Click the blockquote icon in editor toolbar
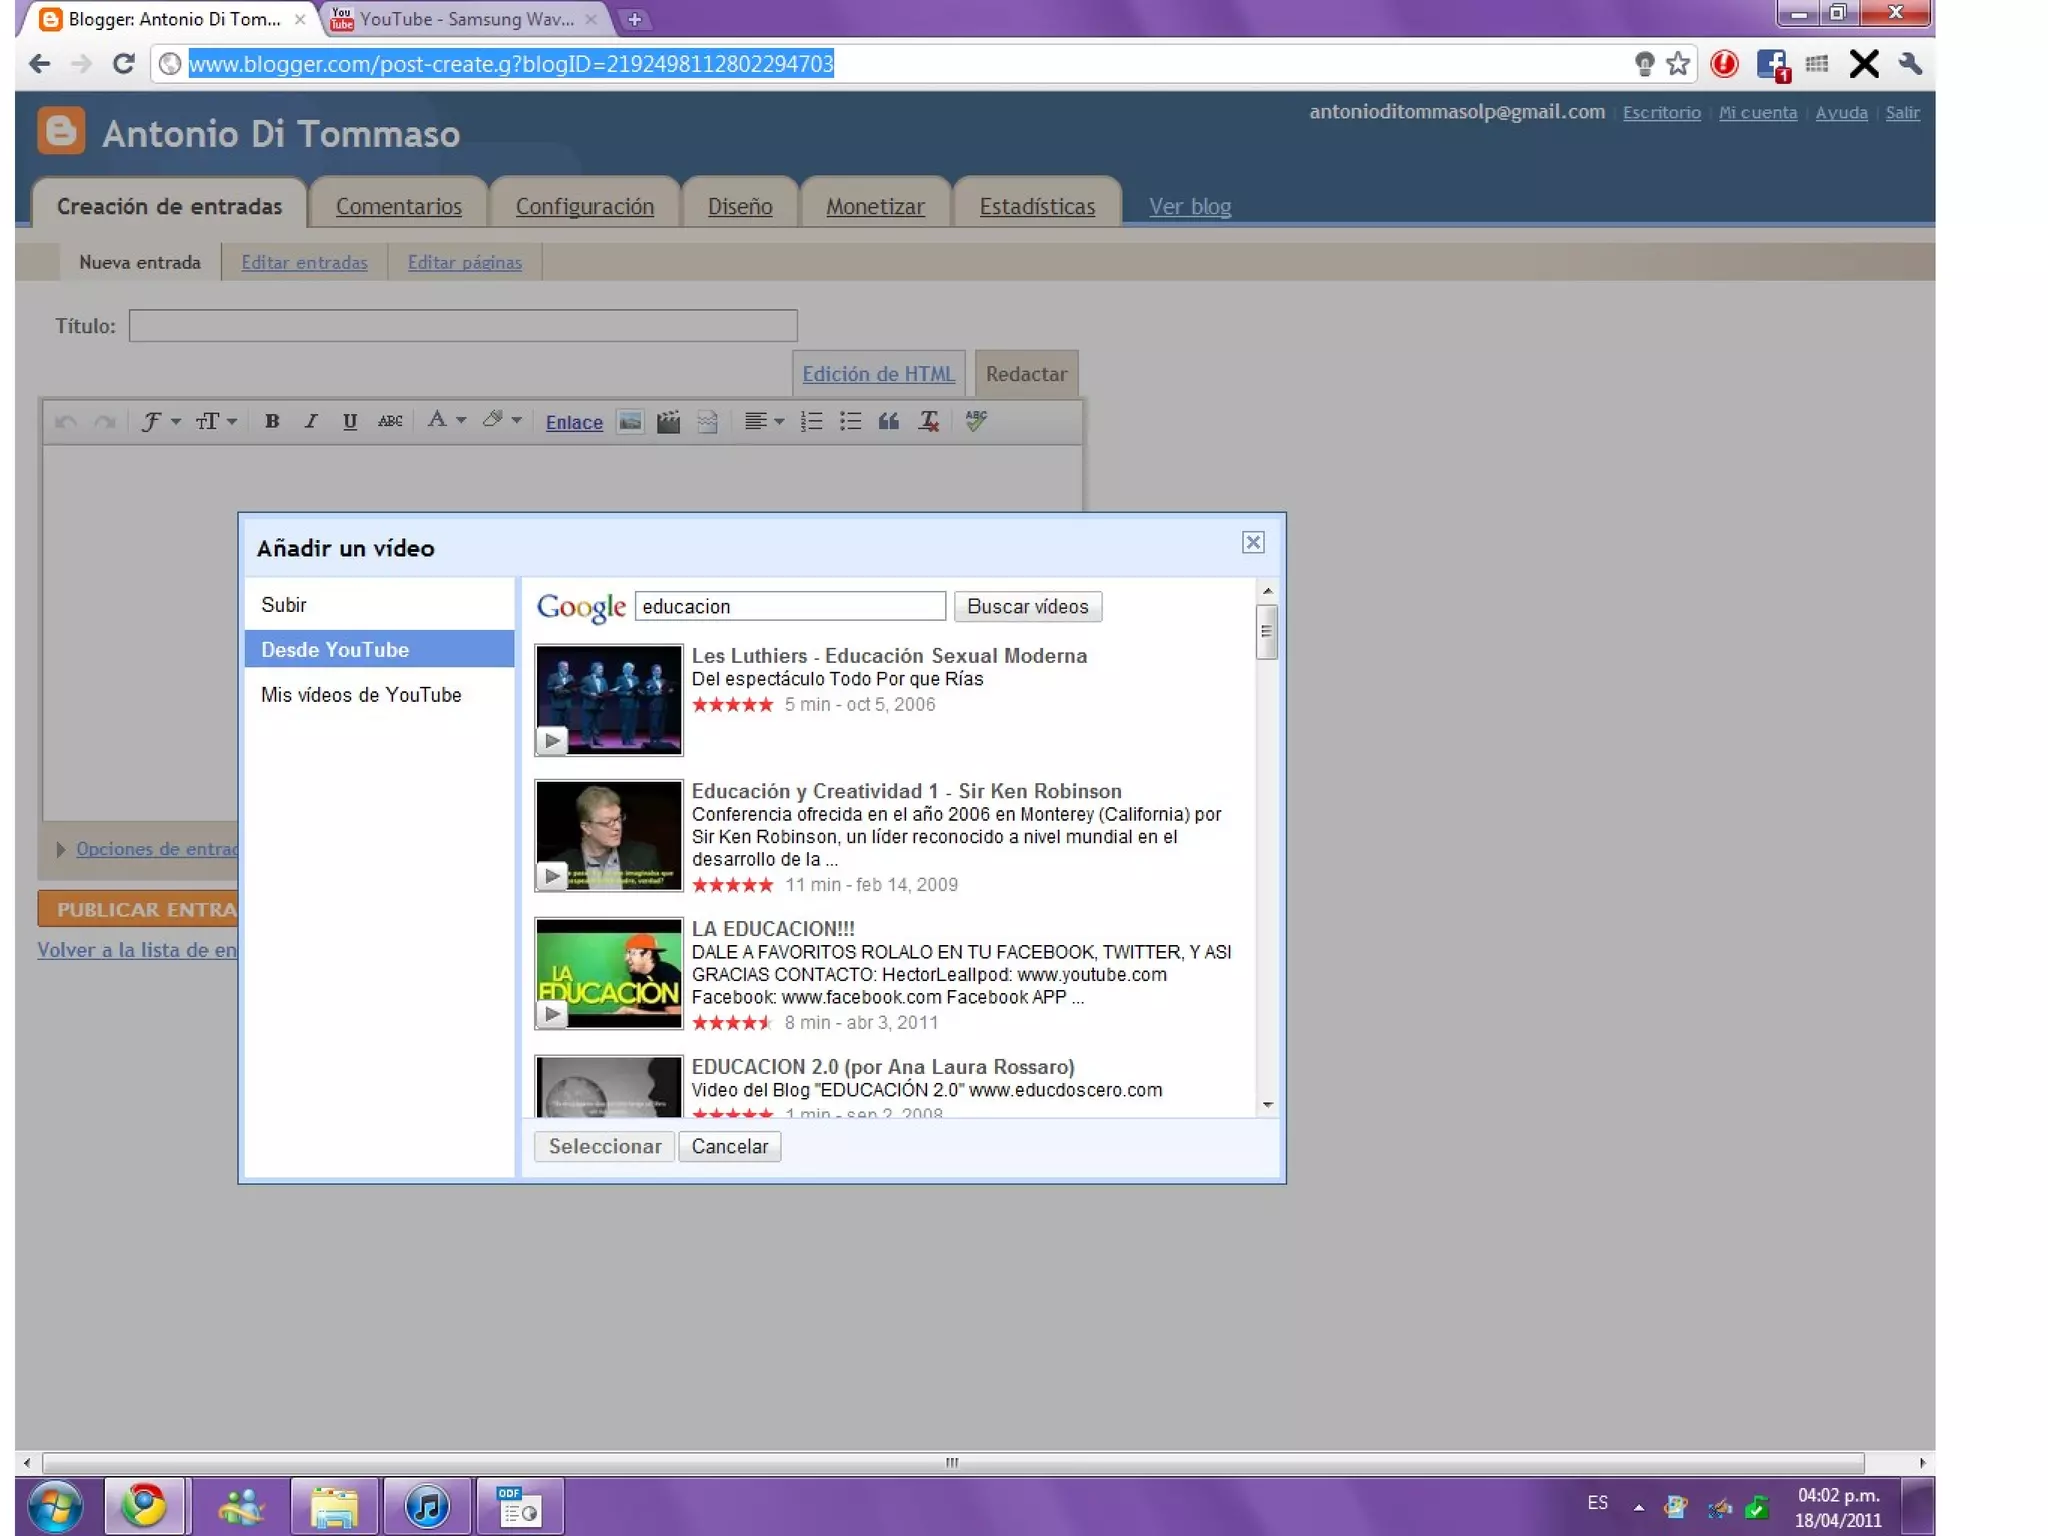The width and height of the screenshot is (2048, 1536). (888, 421)
